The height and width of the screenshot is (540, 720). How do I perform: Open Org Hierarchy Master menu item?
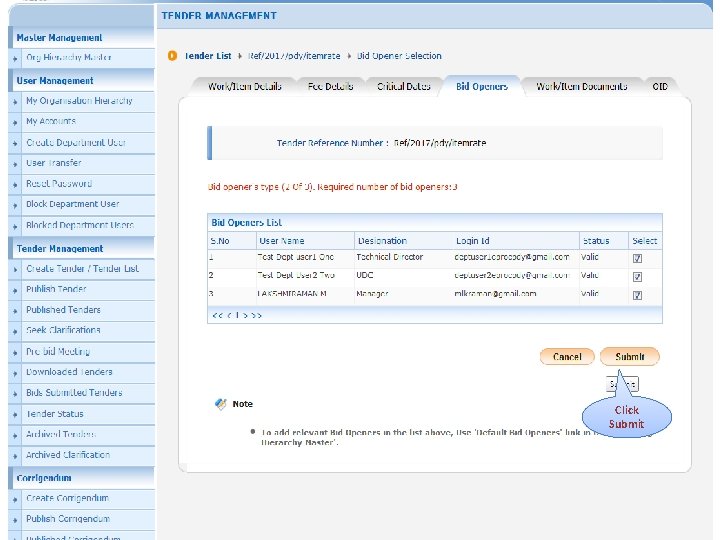[69, 57]
